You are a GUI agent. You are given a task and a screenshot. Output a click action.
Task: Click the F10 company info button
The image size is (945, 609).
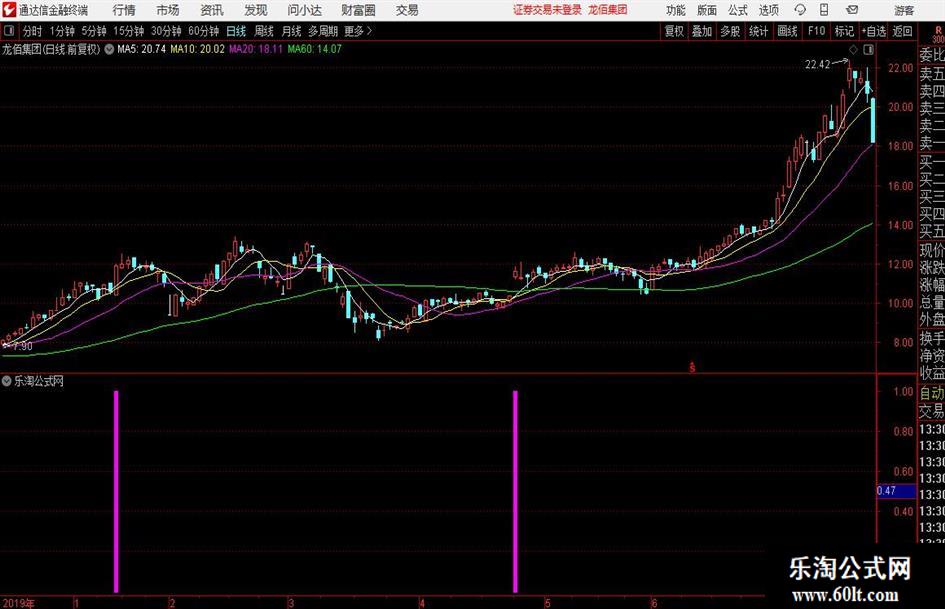(816, 31)
